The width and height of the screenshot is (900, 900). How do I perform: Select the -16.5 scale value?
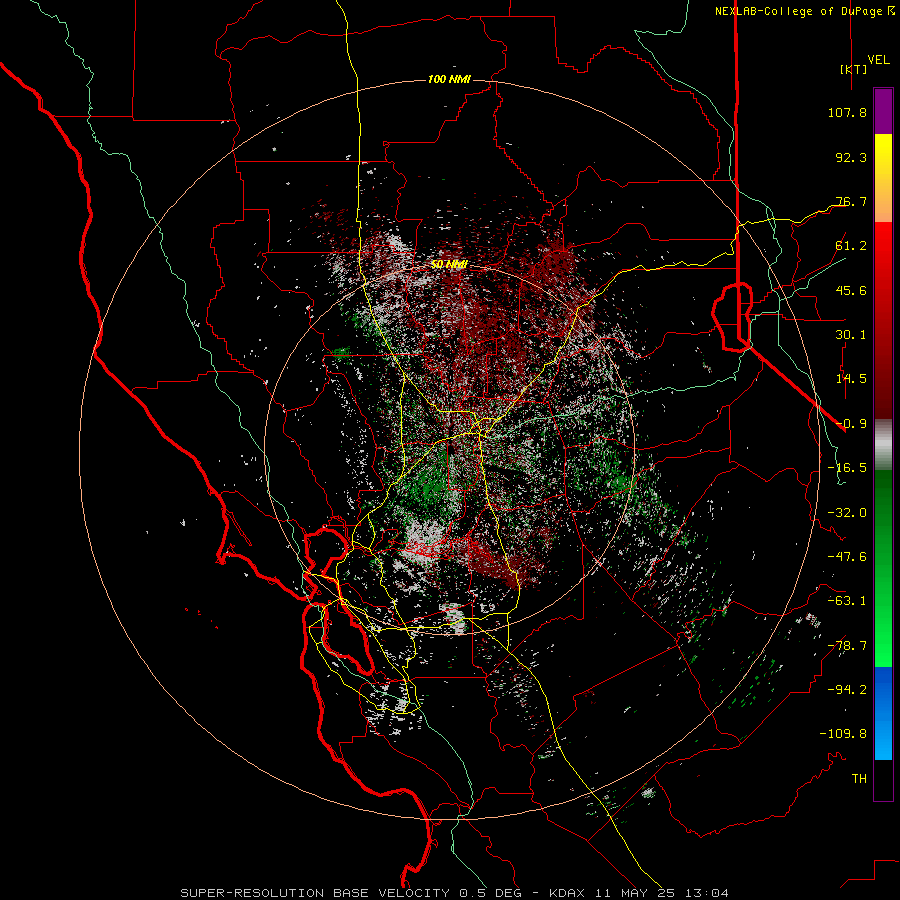pyautogui.click(x=847, y=468)
